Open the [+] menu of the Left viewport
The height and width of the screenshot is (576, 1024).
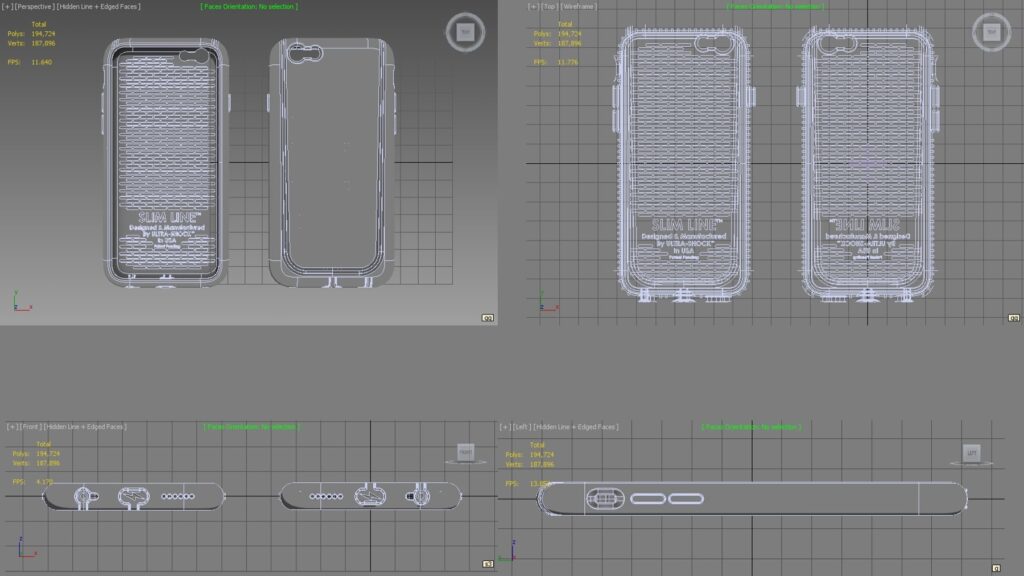[505, 427]
